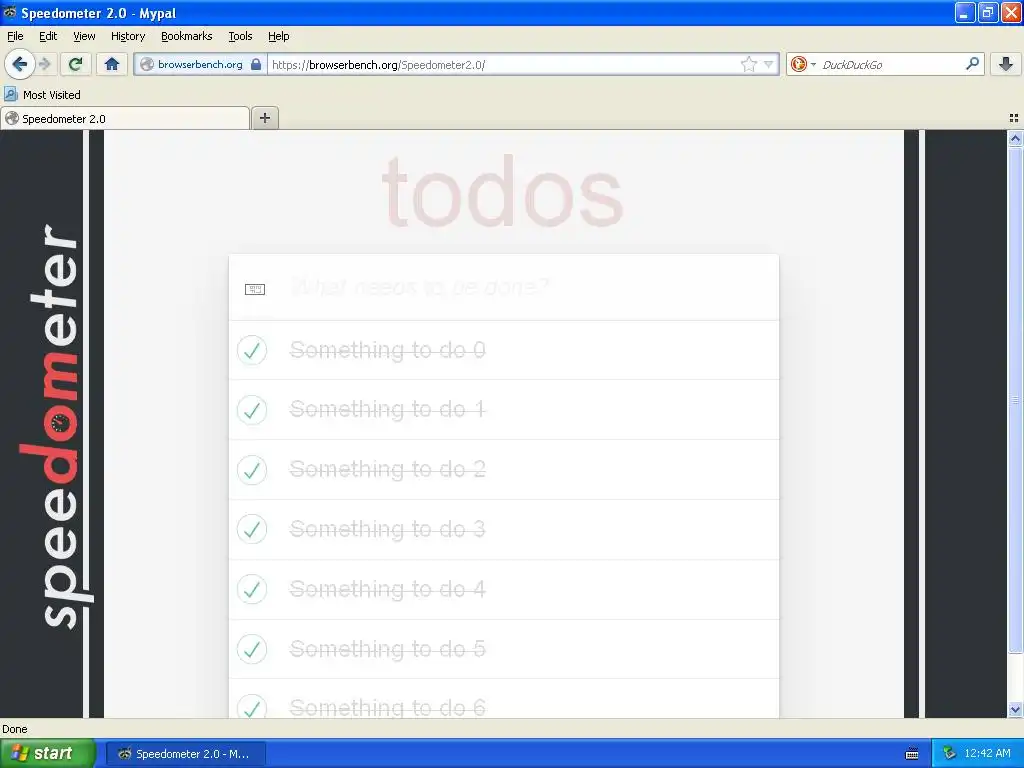Click the Mypal title bar raccoon icon

10,12
